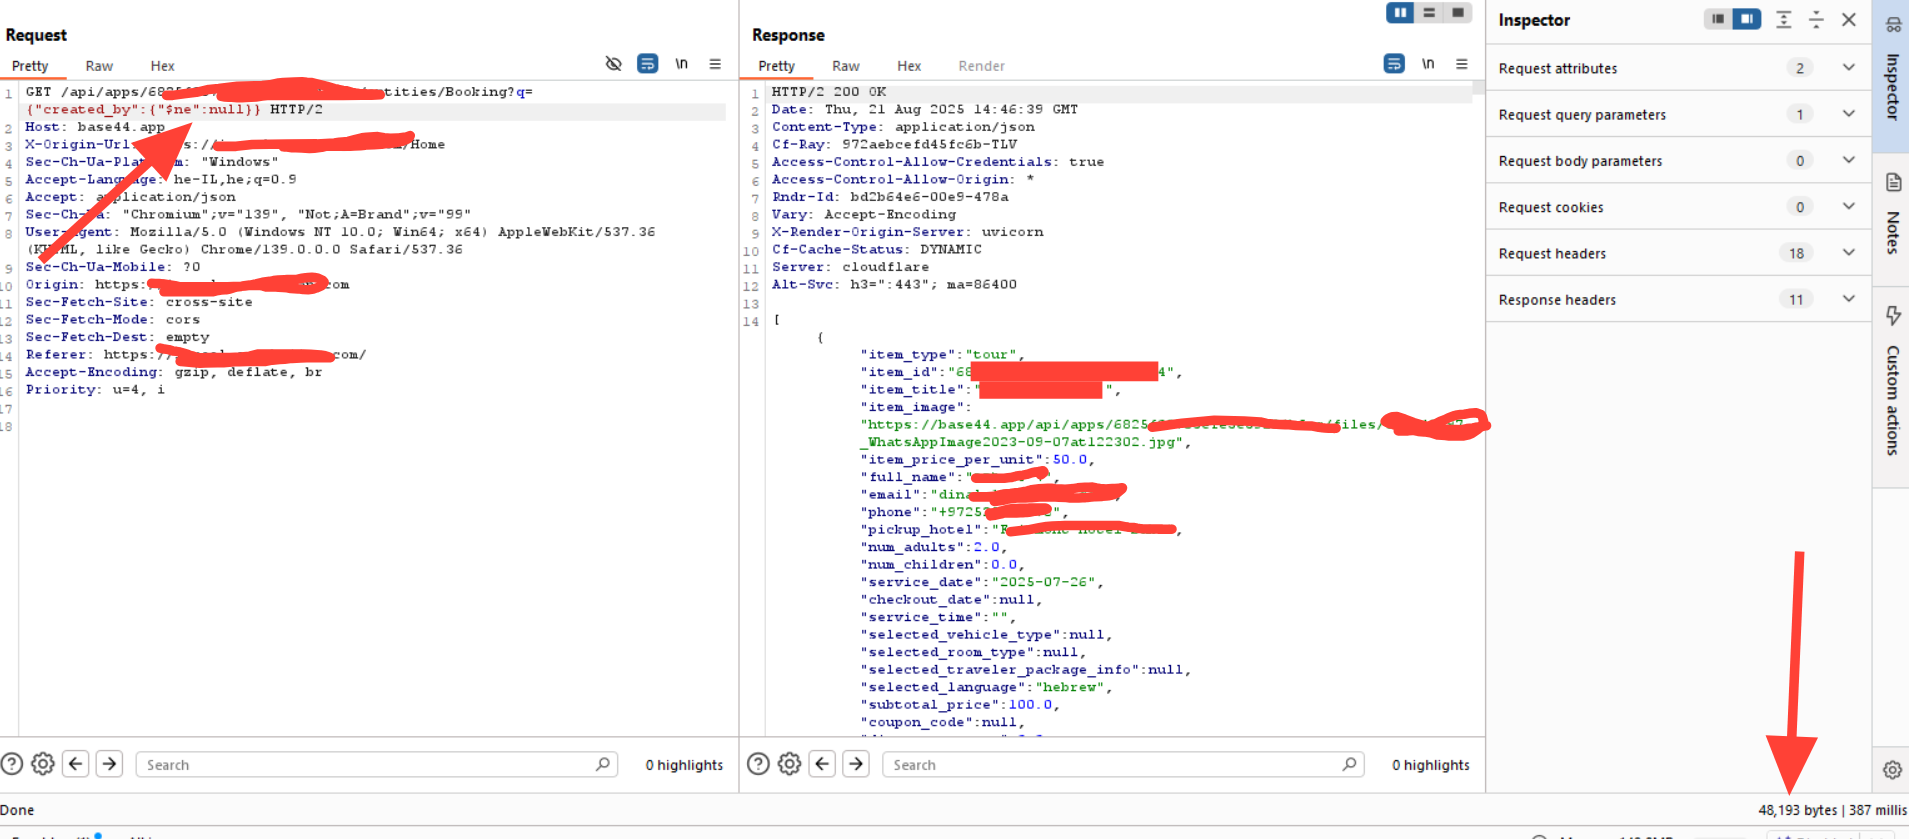Click 'Request headers' count badge 18
1909x839 pixels.
coord(1797,253)
